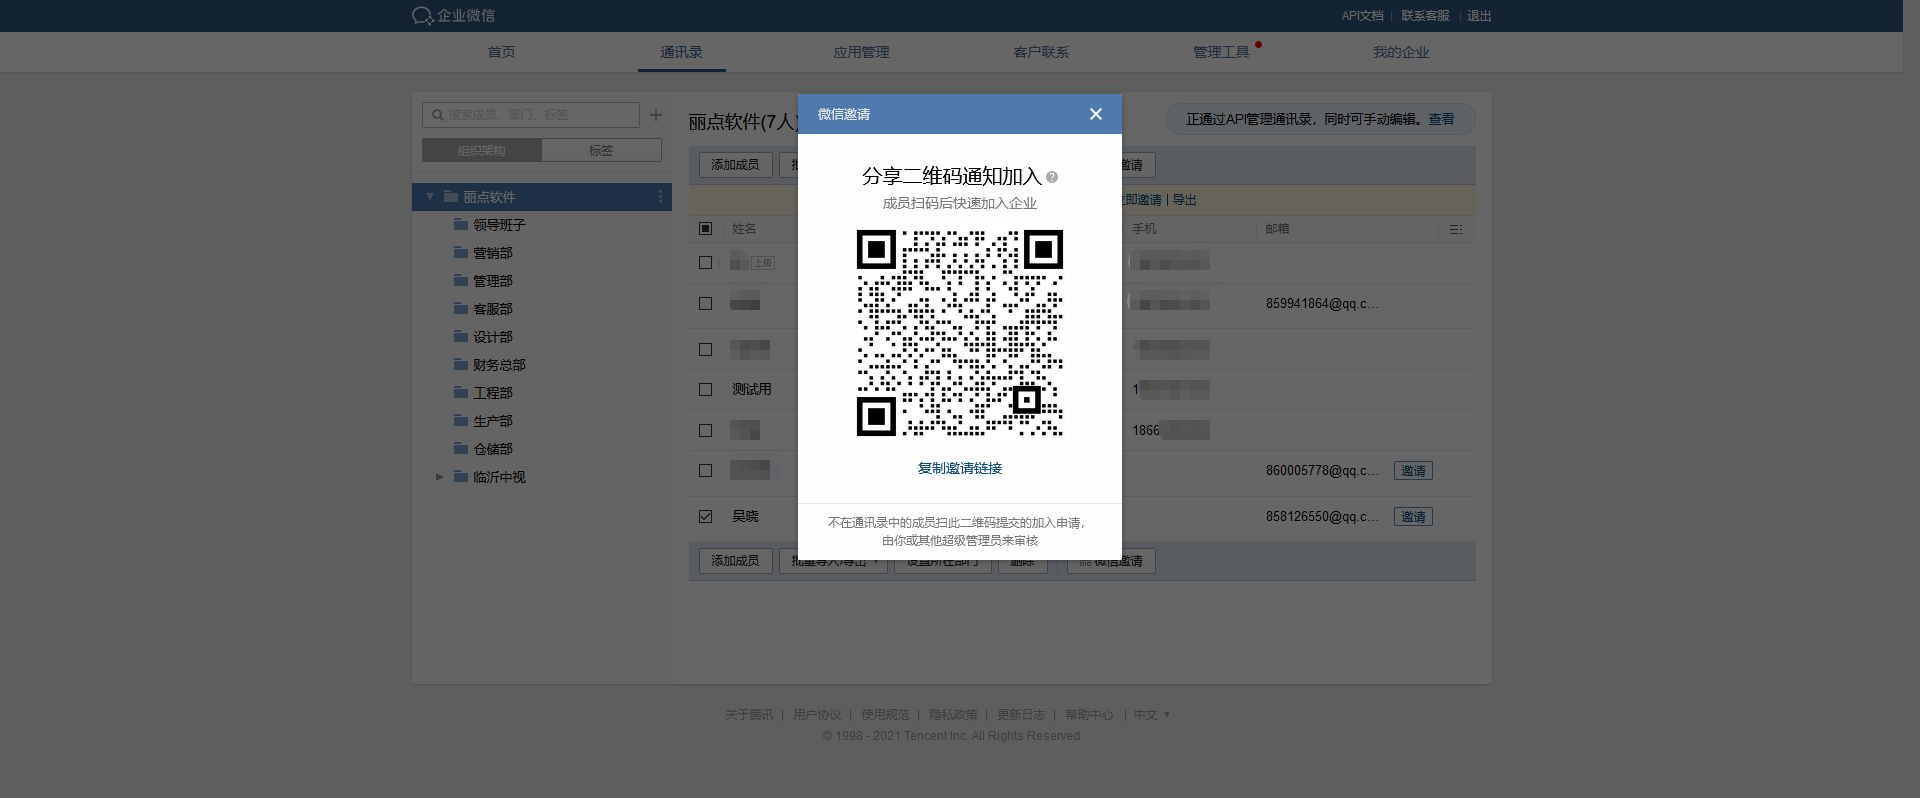
Task: Select the 客服部 department
Action: (493, 309)
